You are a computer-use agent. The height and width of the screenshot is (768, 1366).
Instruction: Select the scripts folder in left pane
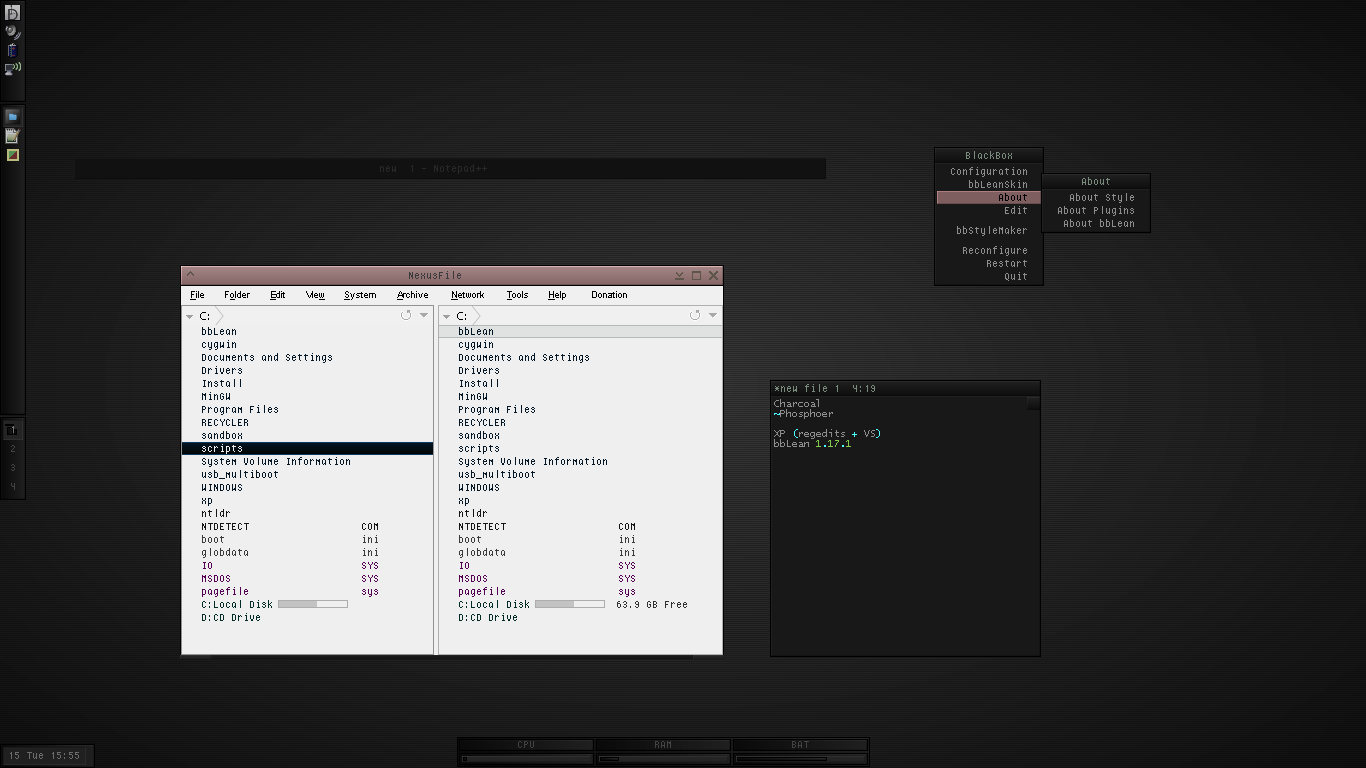308,448
